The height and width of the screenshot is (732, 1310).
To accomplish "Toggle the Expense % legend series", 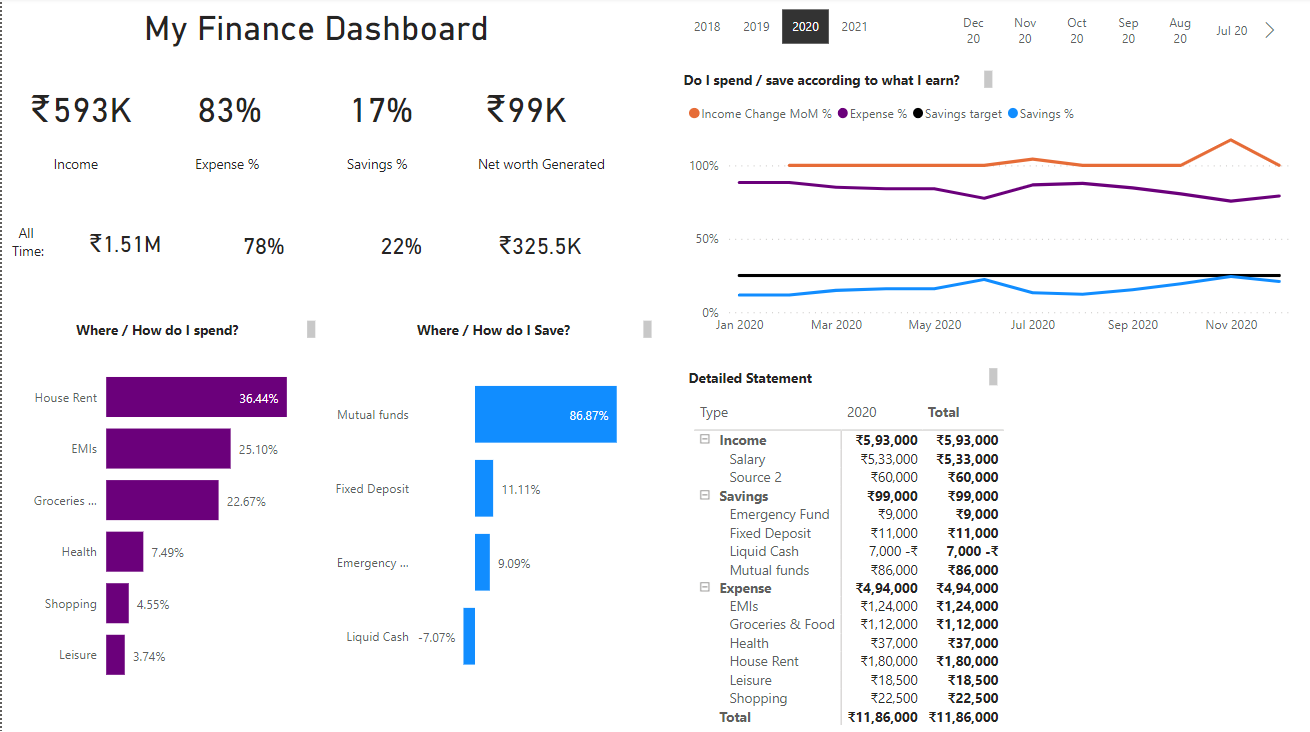I will coord(874,113).
